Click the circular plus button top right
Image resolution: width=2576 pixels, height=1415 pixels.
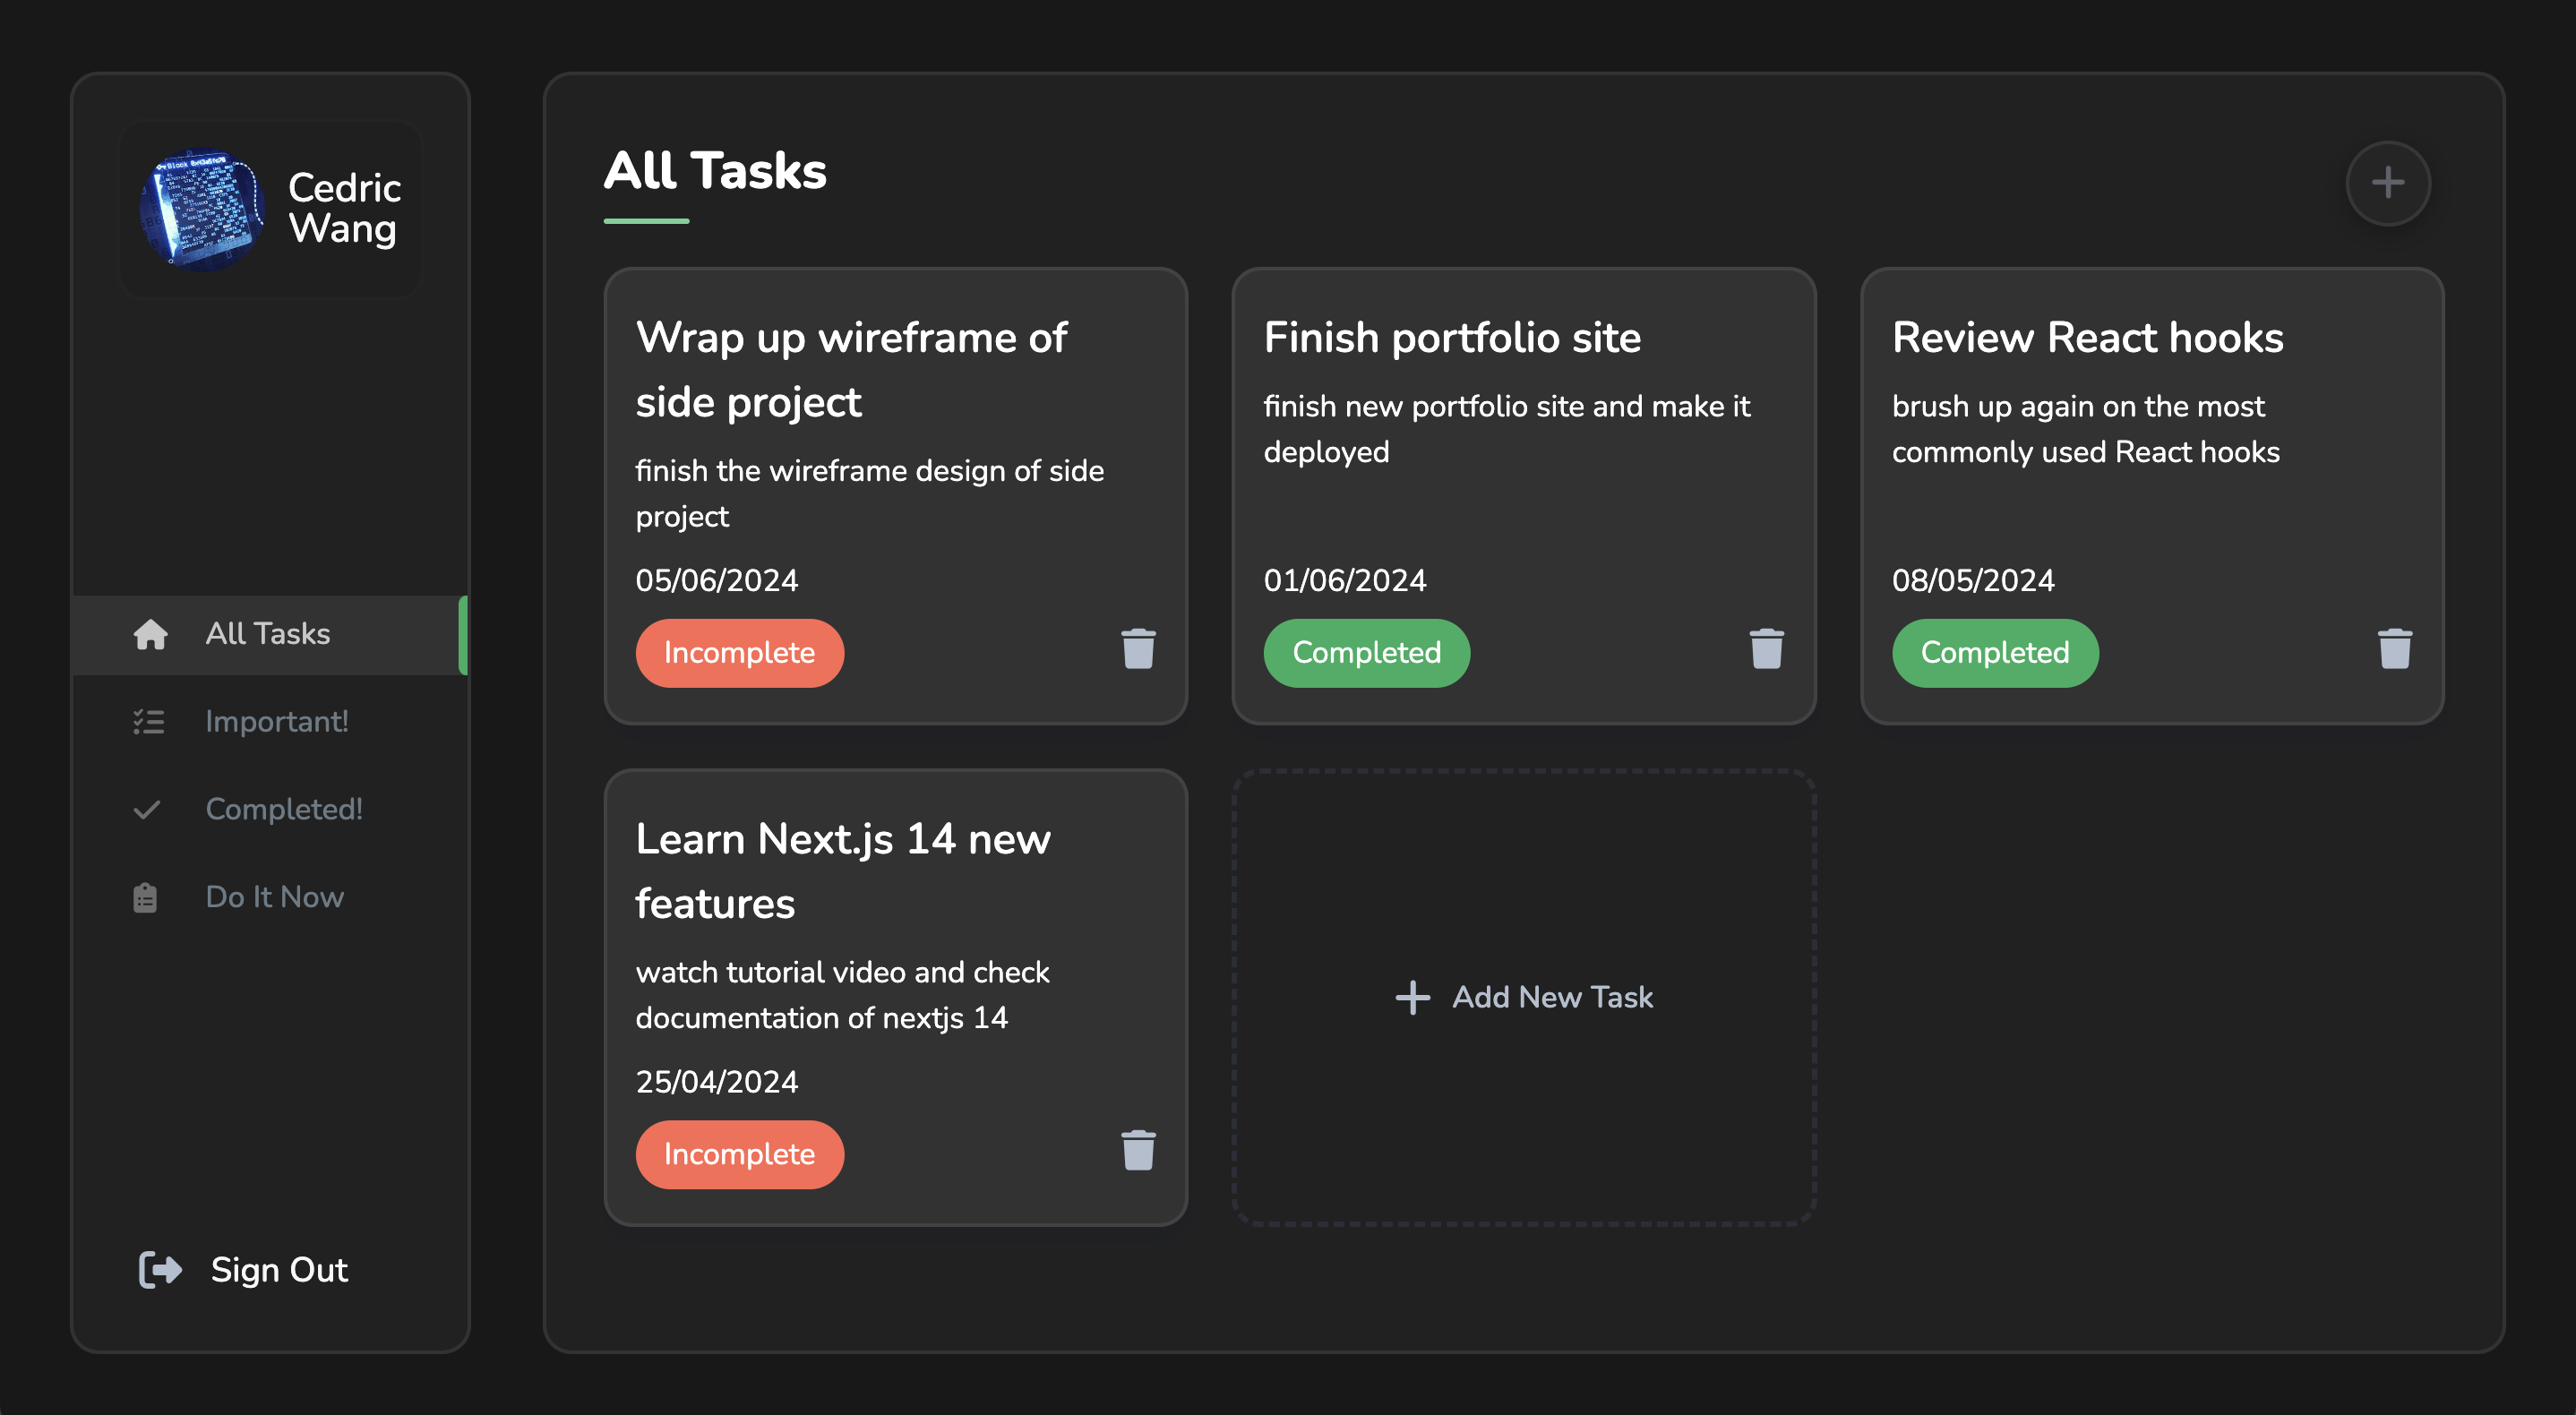click(x=2387, y=183)
